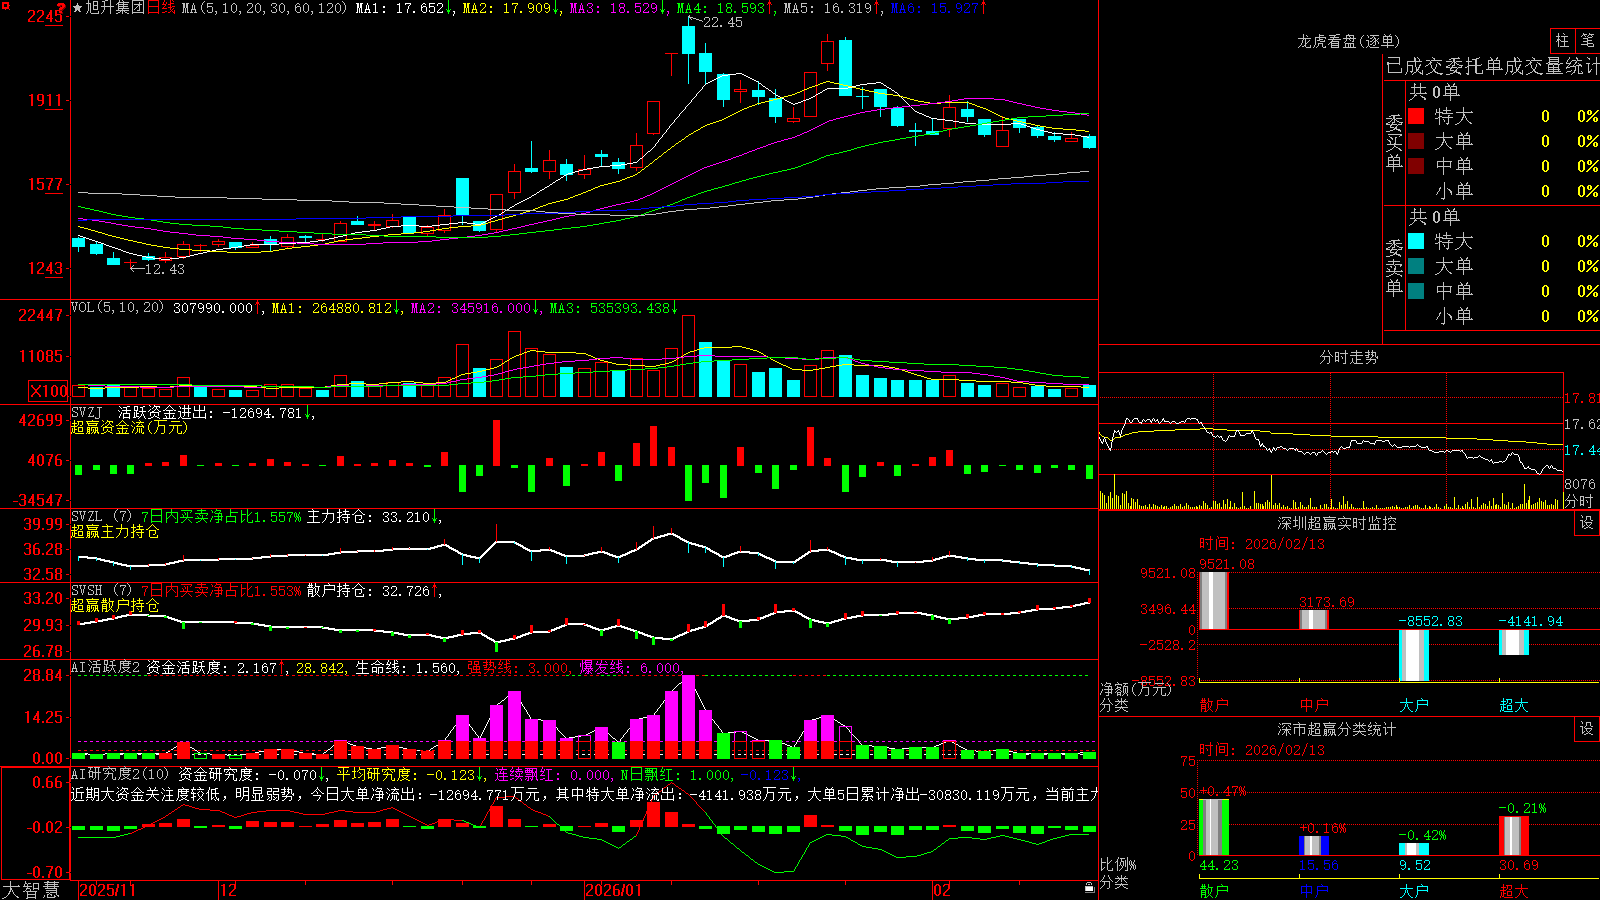Click the 旭升集团 stock name
Screen dimensions: 1600x900
tap(115, 8)
